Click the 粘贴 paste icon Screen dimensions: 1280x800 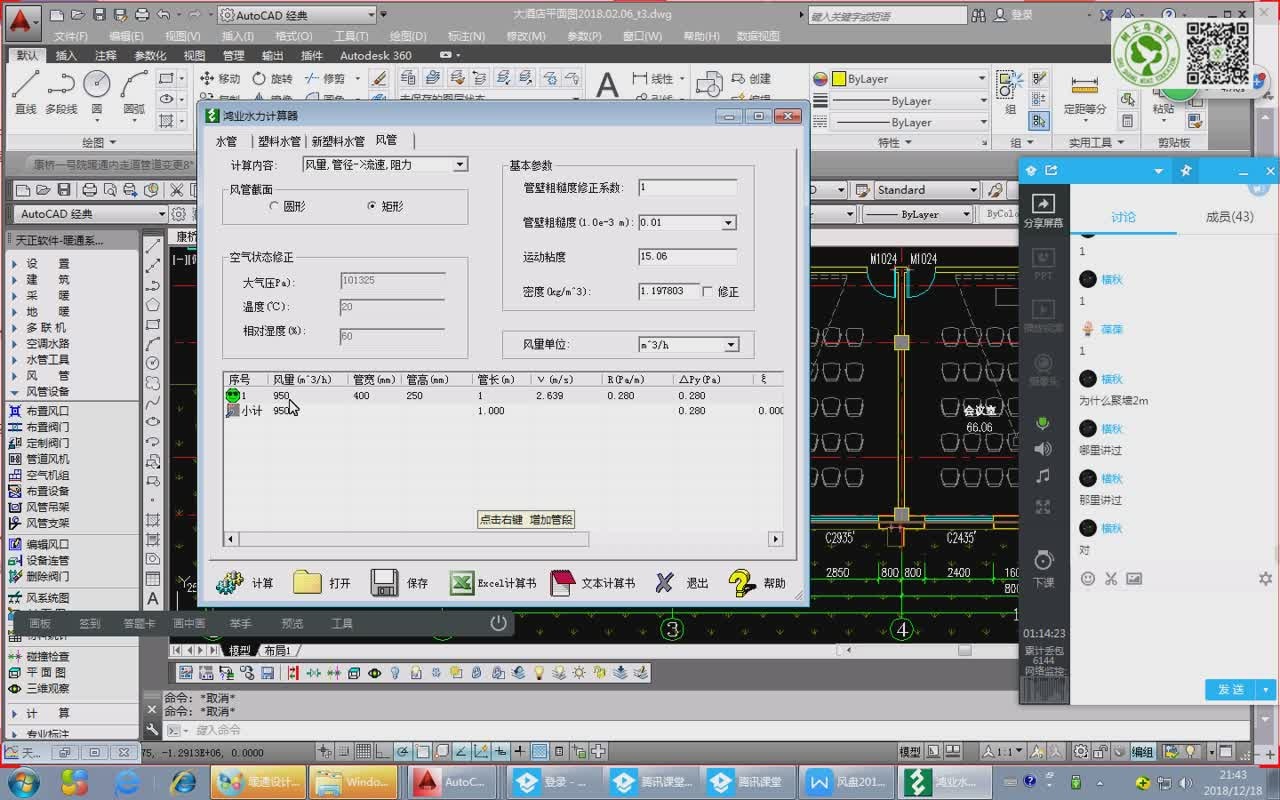1162,95
